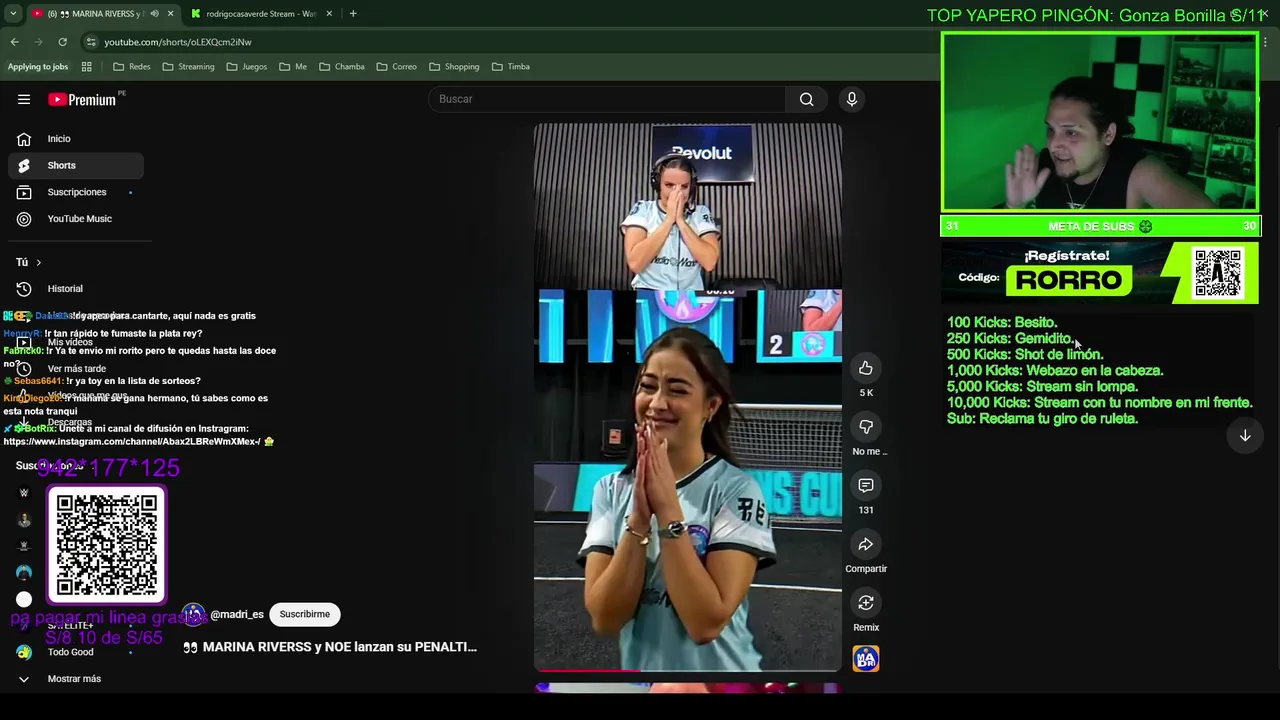Image resolution: width=1280 pixels, height=720 pixels.
Task: Subscribe to @madri_es with Suscribirme
Action: [x=305, y=614]
